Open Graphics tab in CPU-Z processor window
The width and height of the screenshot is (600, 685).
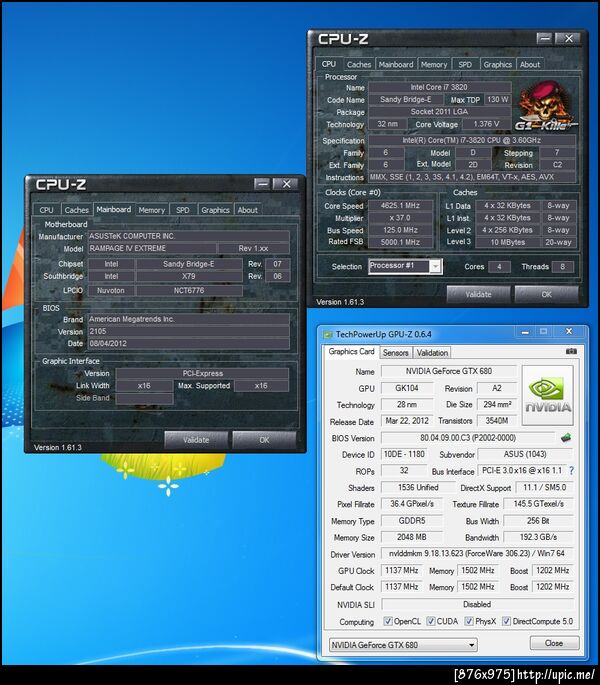(x=497, y=64)
